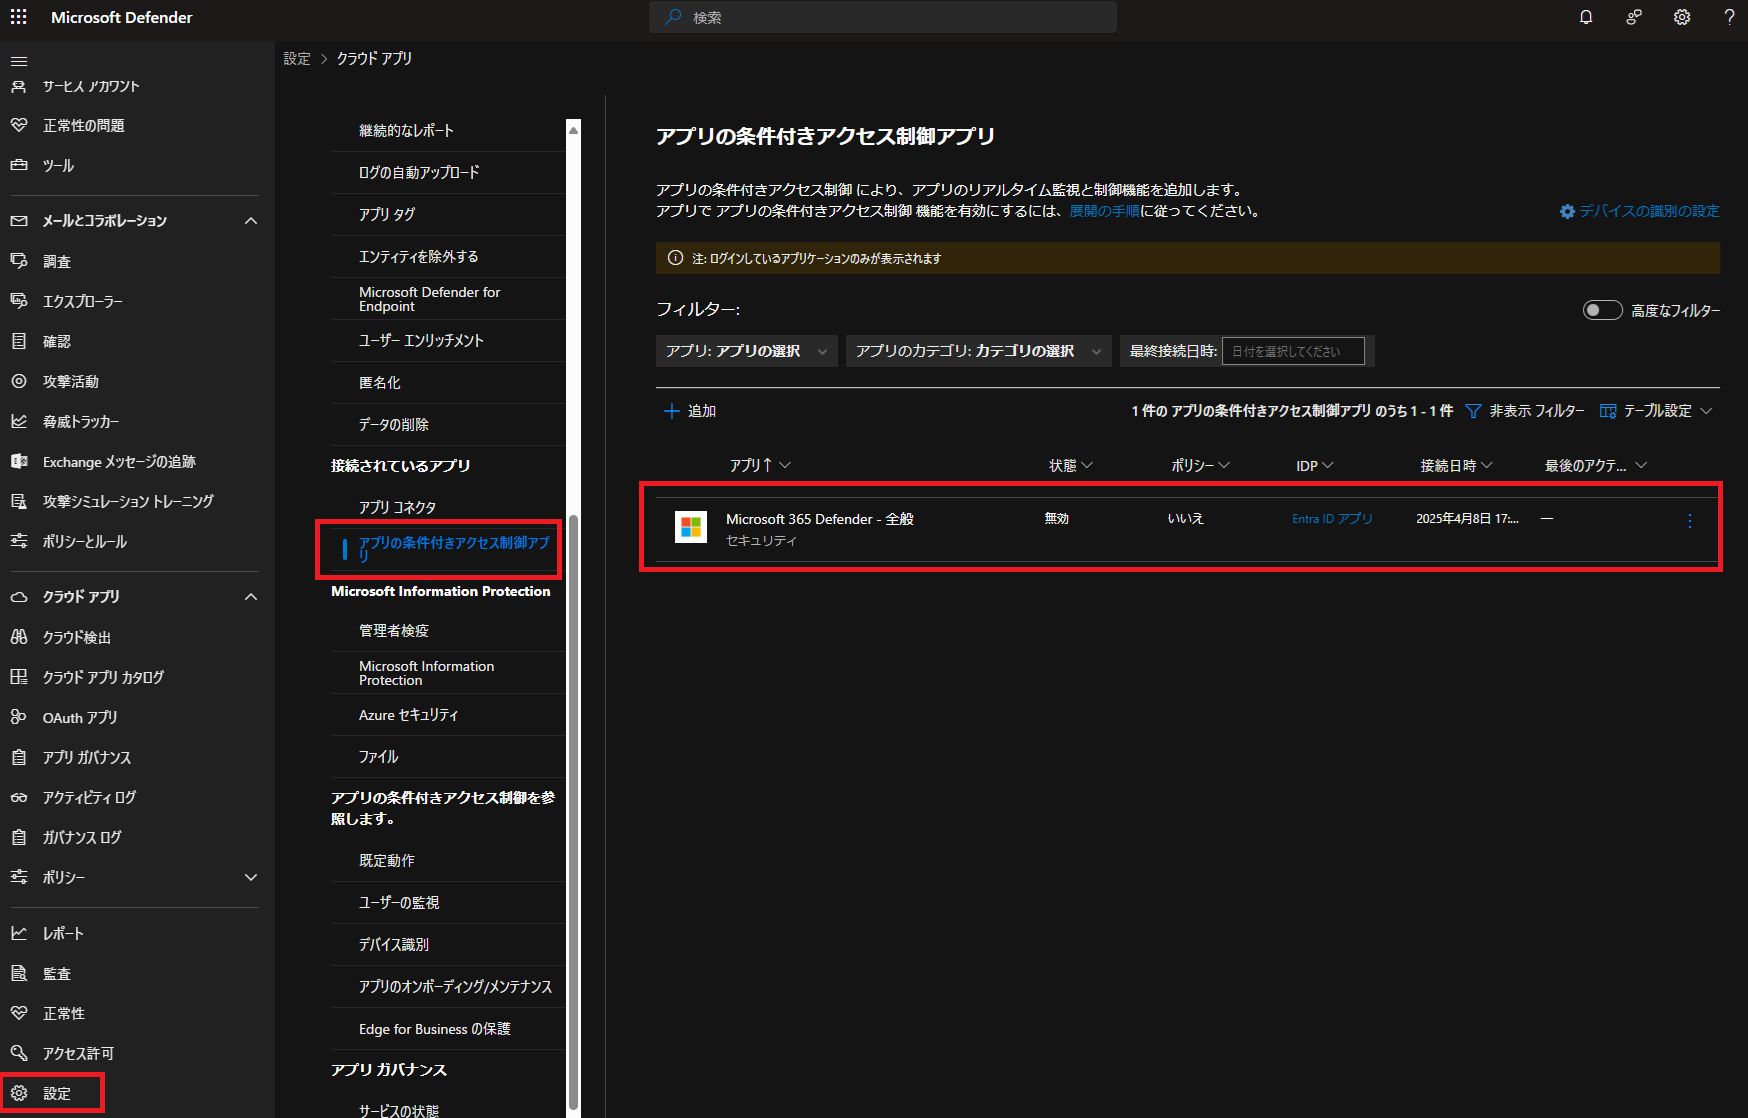Select 継続的なレポート in settings menu
Image resolution: width=1748 pixels, height=1118 pixels.
[x=447, y=130]
